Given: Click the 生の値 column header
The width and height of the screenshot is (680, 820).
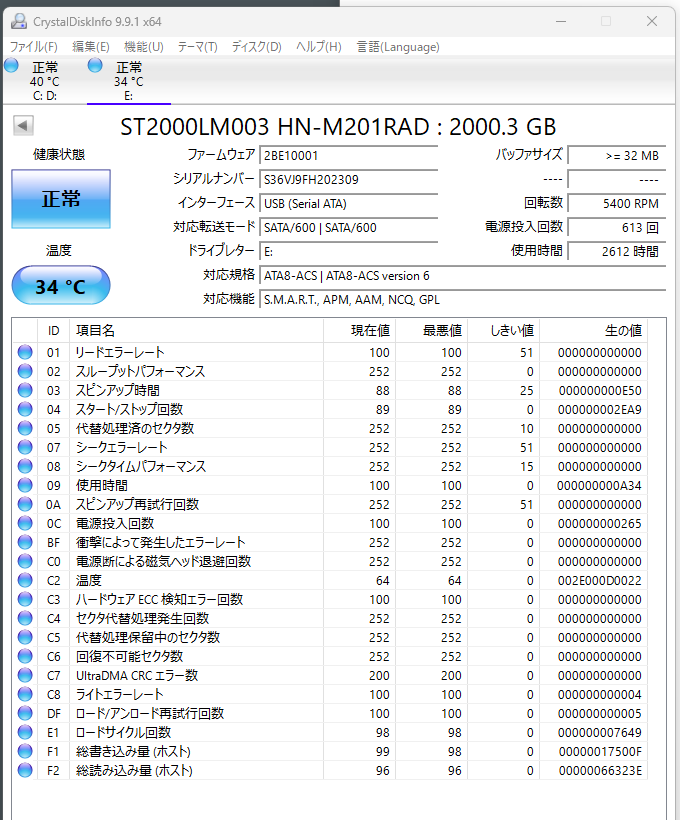Looking at the screenshot, I should 594,331.
